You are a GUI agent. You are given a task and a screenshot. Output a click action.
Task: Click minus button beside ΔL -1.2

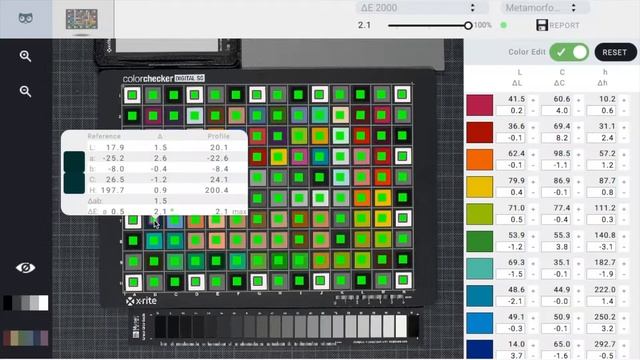click(x=533, y=247)
